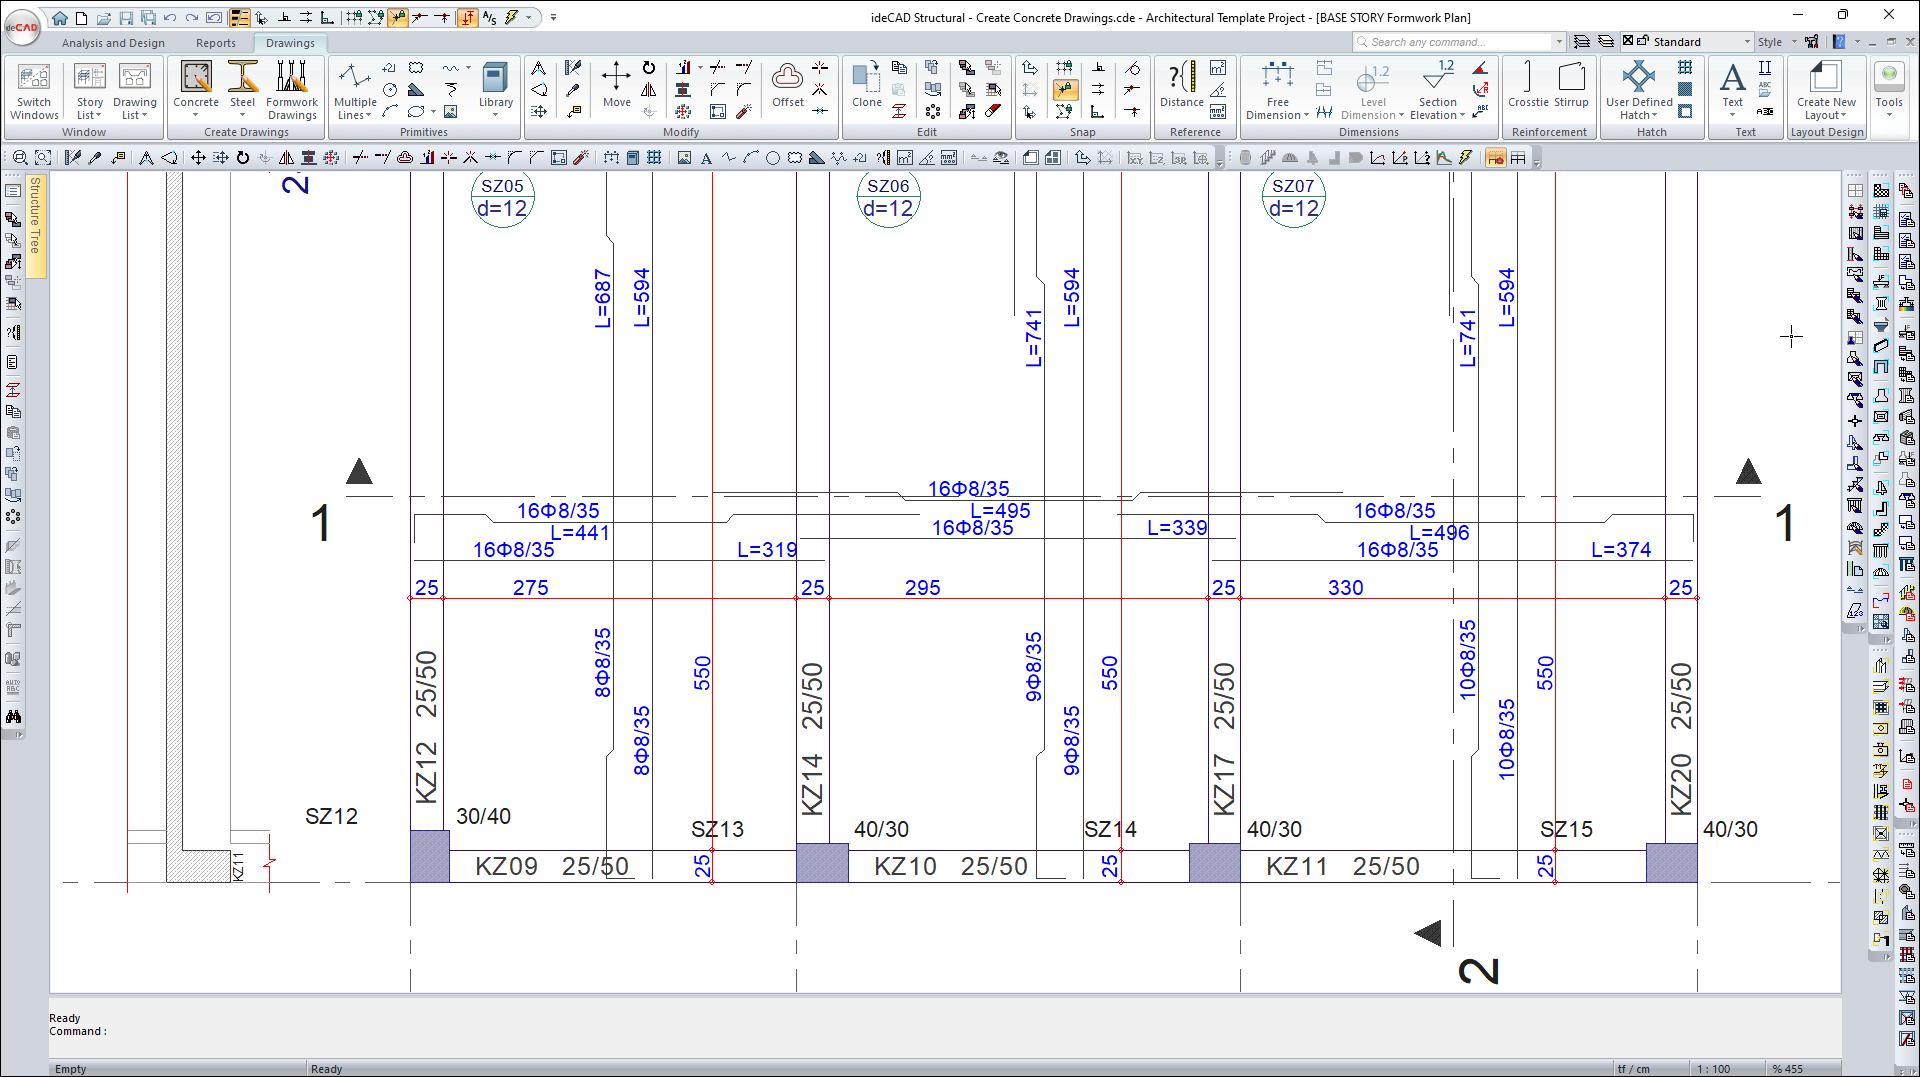Screen dimensions: 1920x1077
Task: Select the Steel drawing tool
Action: [242, 90]
